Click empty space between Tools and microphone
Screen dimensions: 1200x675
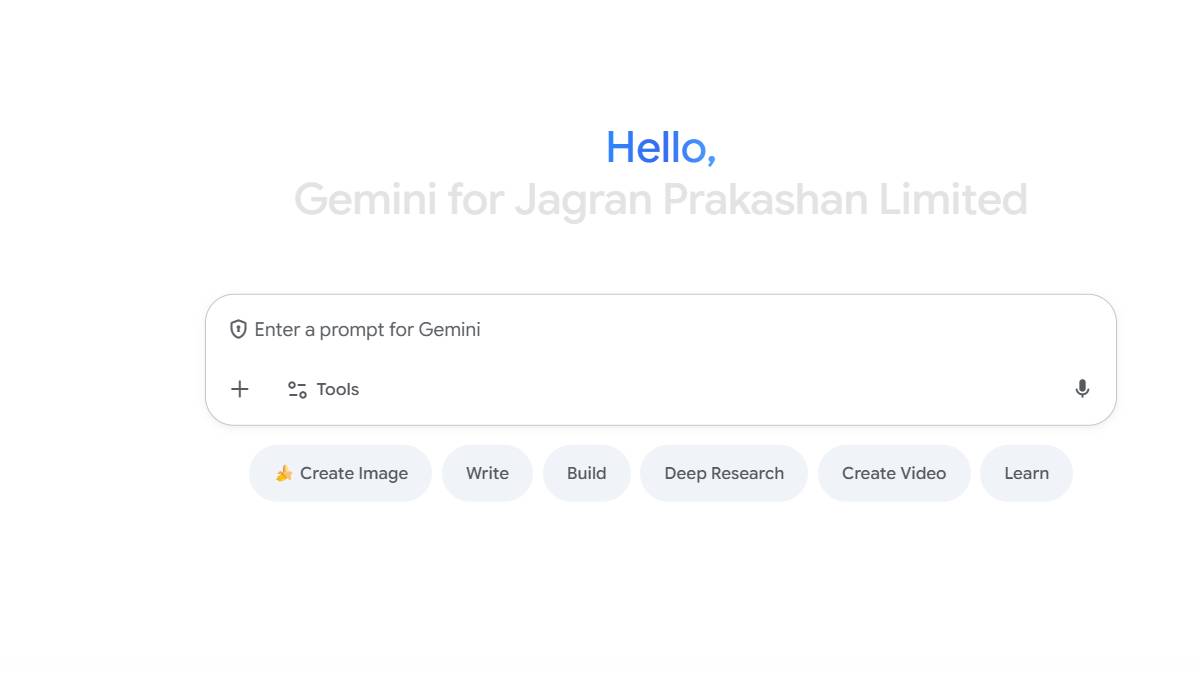[x=700, y=389]
